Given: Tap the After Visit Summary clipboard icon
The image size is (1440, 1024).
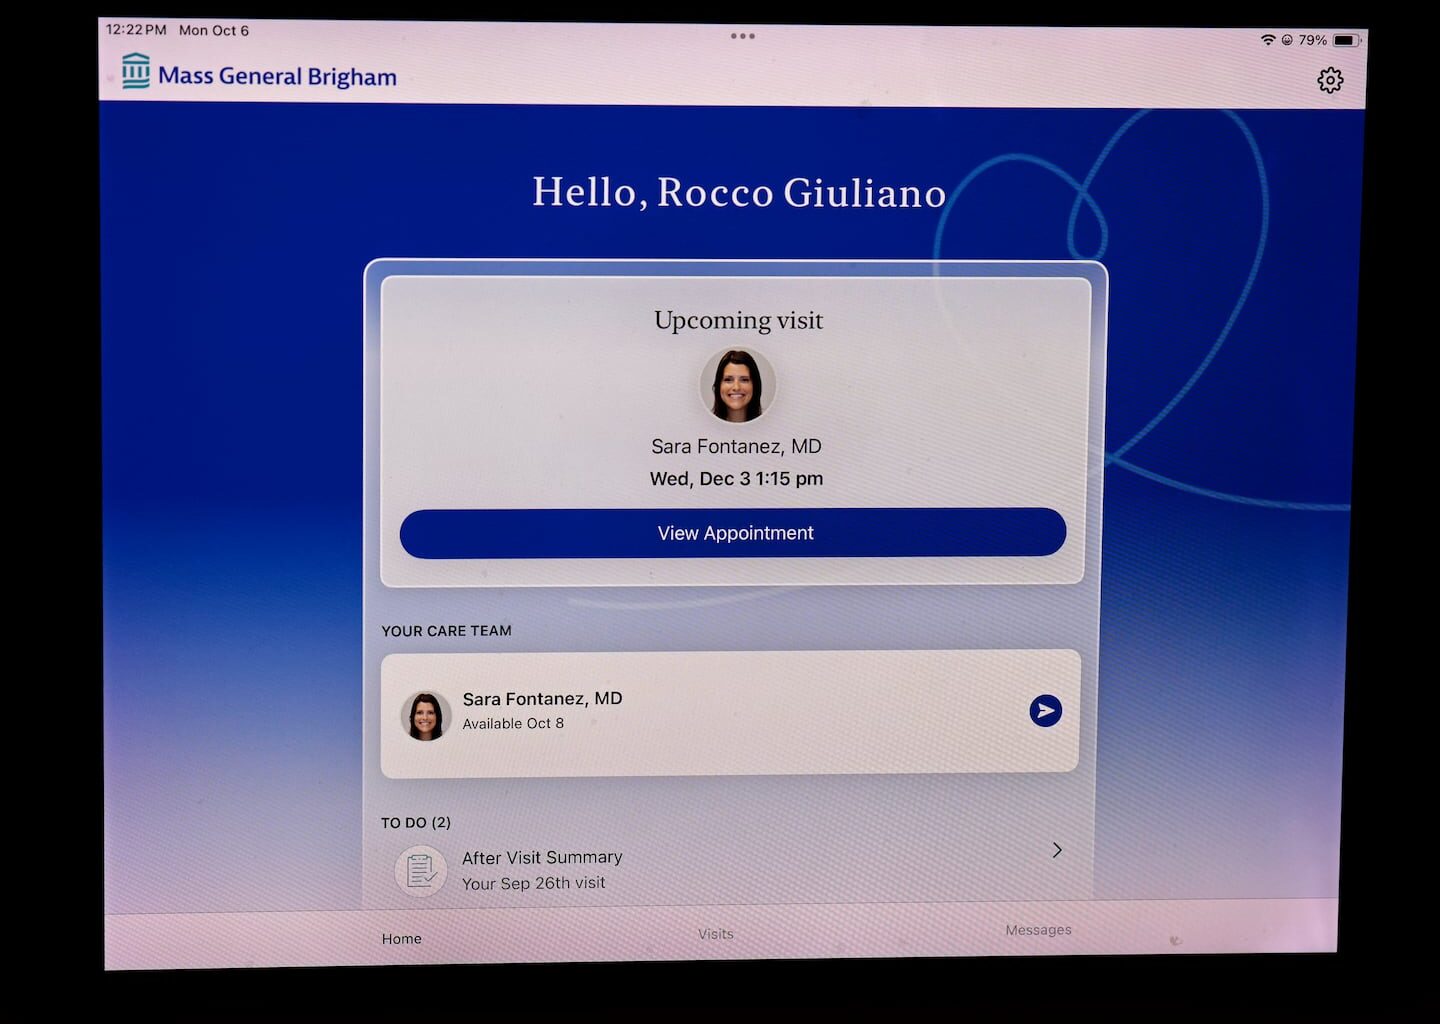Looking at the screenshot, I should click(421, 871).
